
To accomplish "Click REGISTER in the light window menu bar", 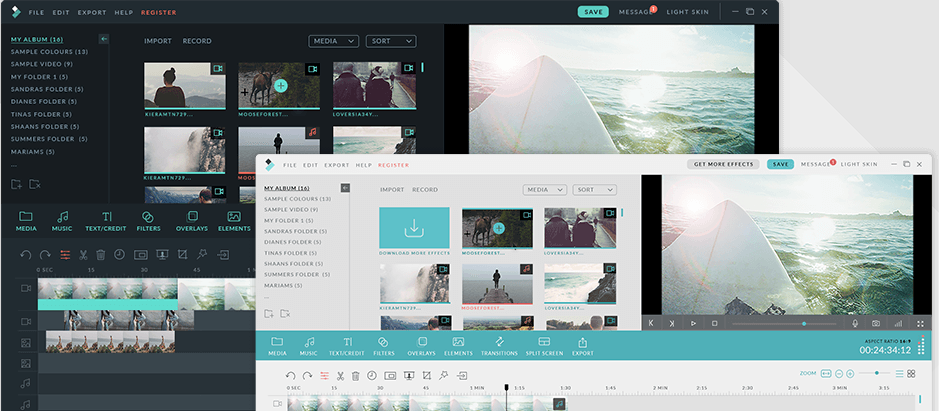I will [x=393, y=165].
